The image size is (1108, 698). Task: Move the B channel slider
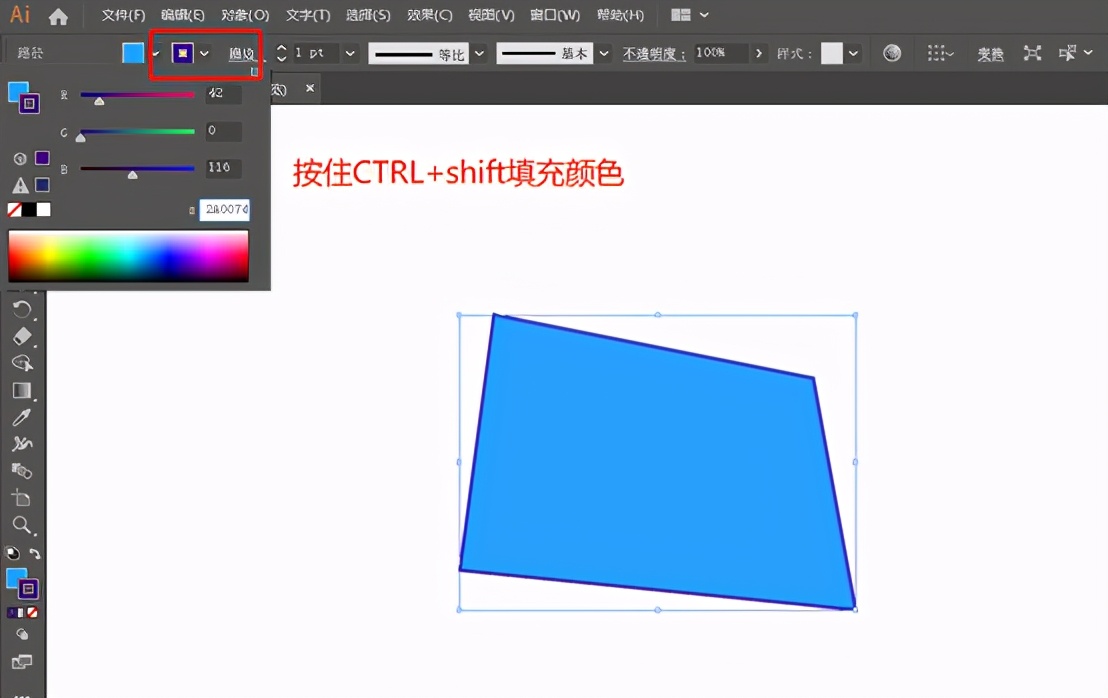[133, 174]
